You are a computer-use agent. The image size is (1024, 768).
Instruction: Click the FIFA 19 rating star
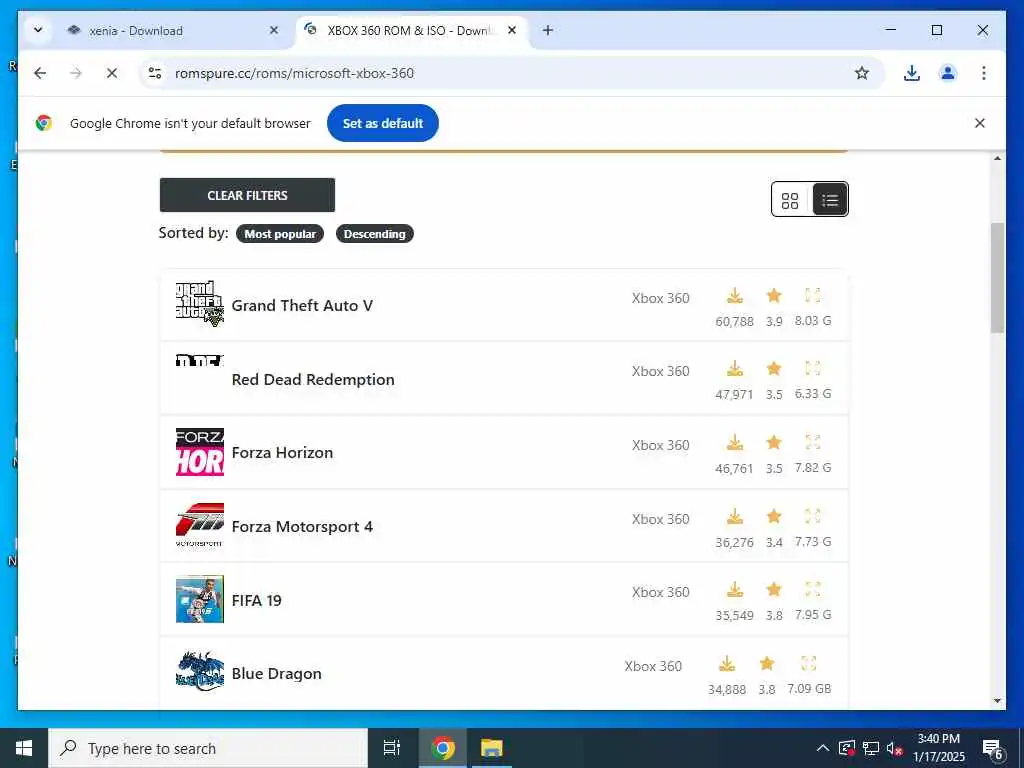coord(774,590)
